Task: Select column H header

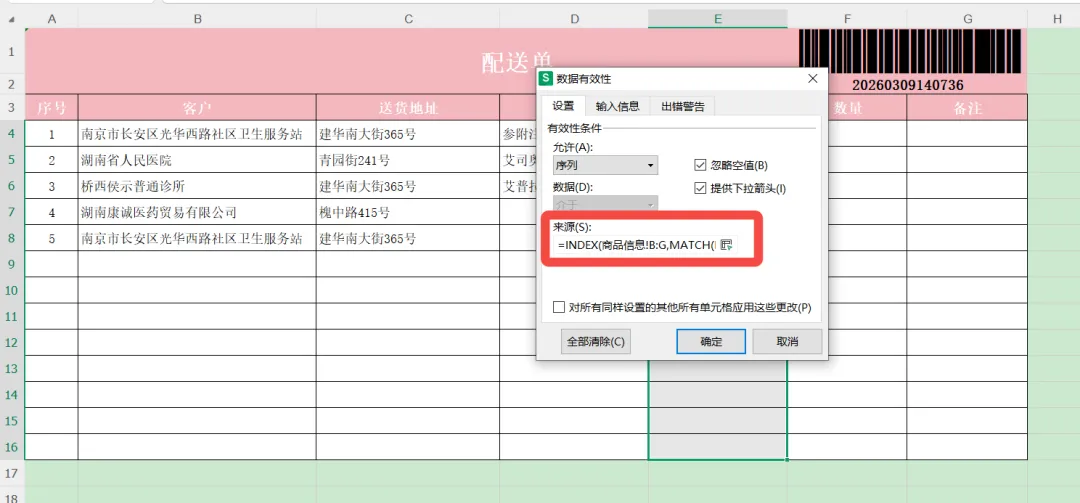Action: (x=1057, y=19)
